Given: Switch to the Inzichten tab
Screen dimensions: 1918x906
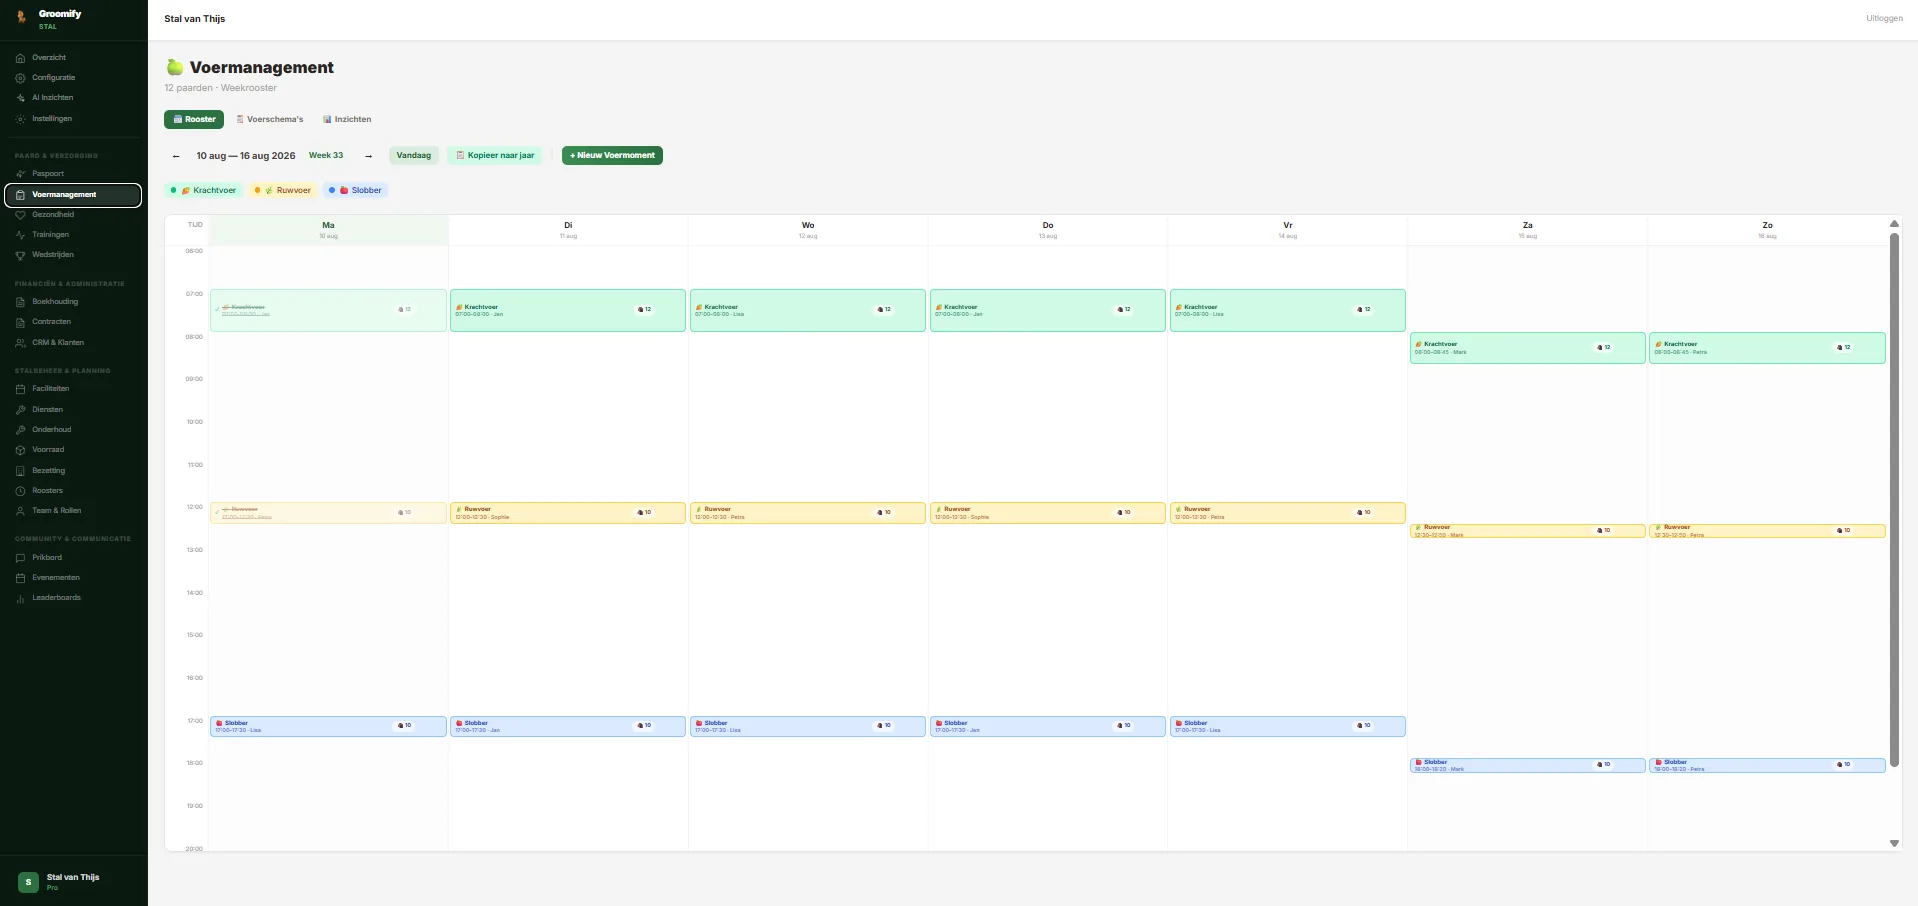Looking at the screenshot, I should 347,119.
